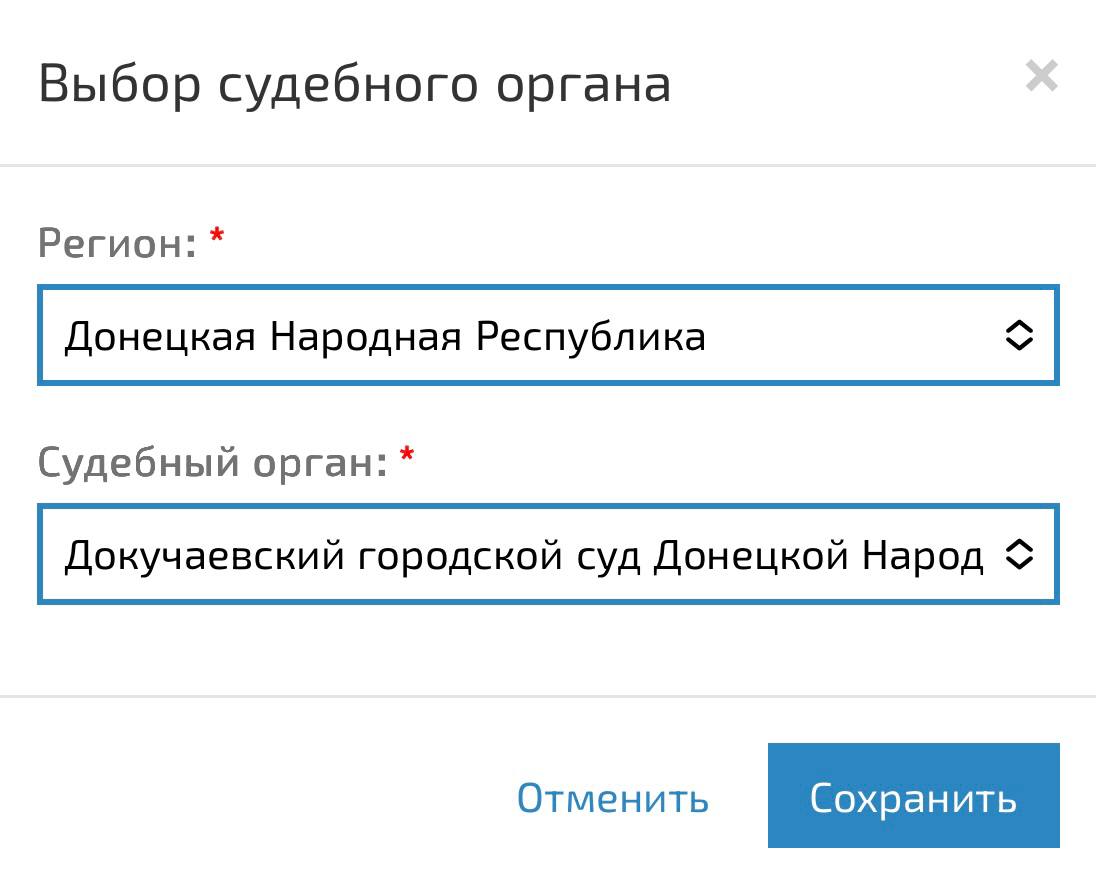Viewport: 1096px width, 882px height.
Task: Change the selected region
Action: point(548,335)
